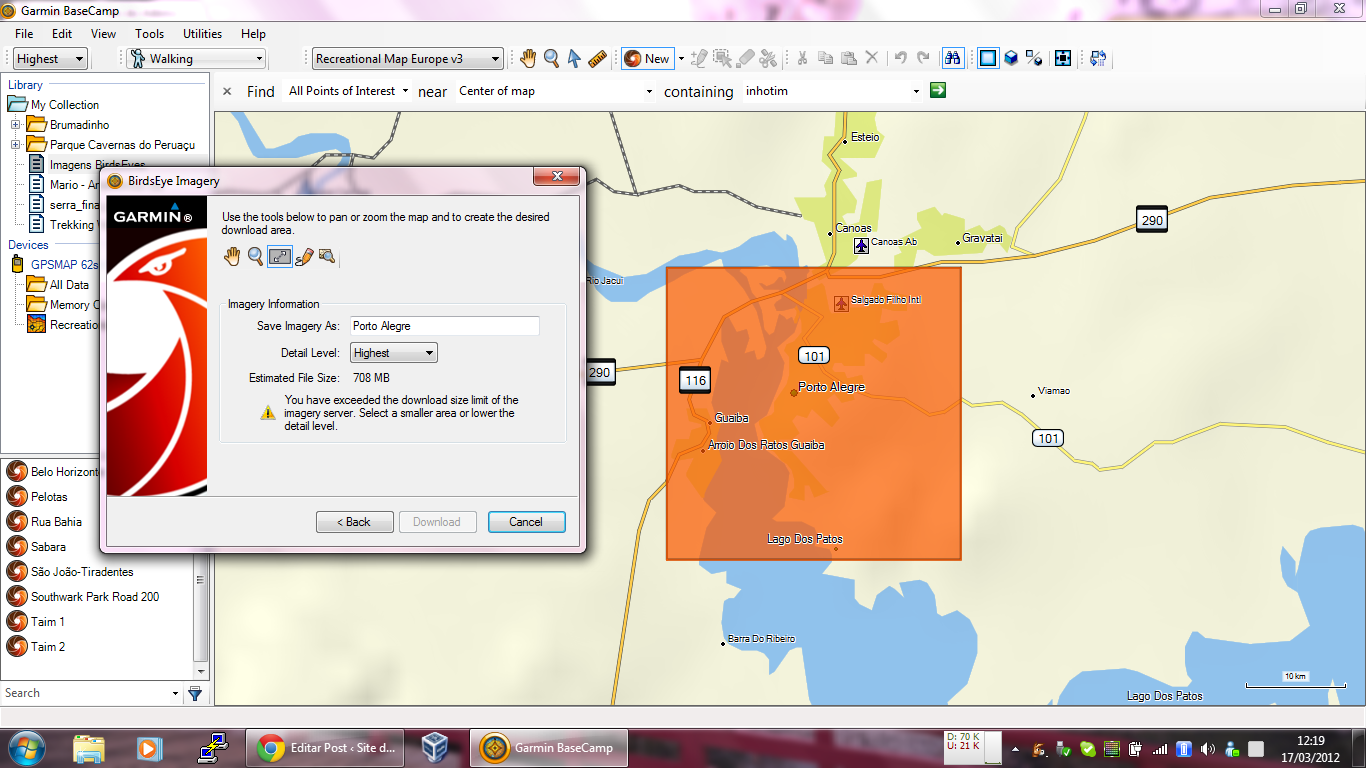Open the Detail Level dropdown in dialog
The height and width of the screenshot is (768, 1366).
394,353
